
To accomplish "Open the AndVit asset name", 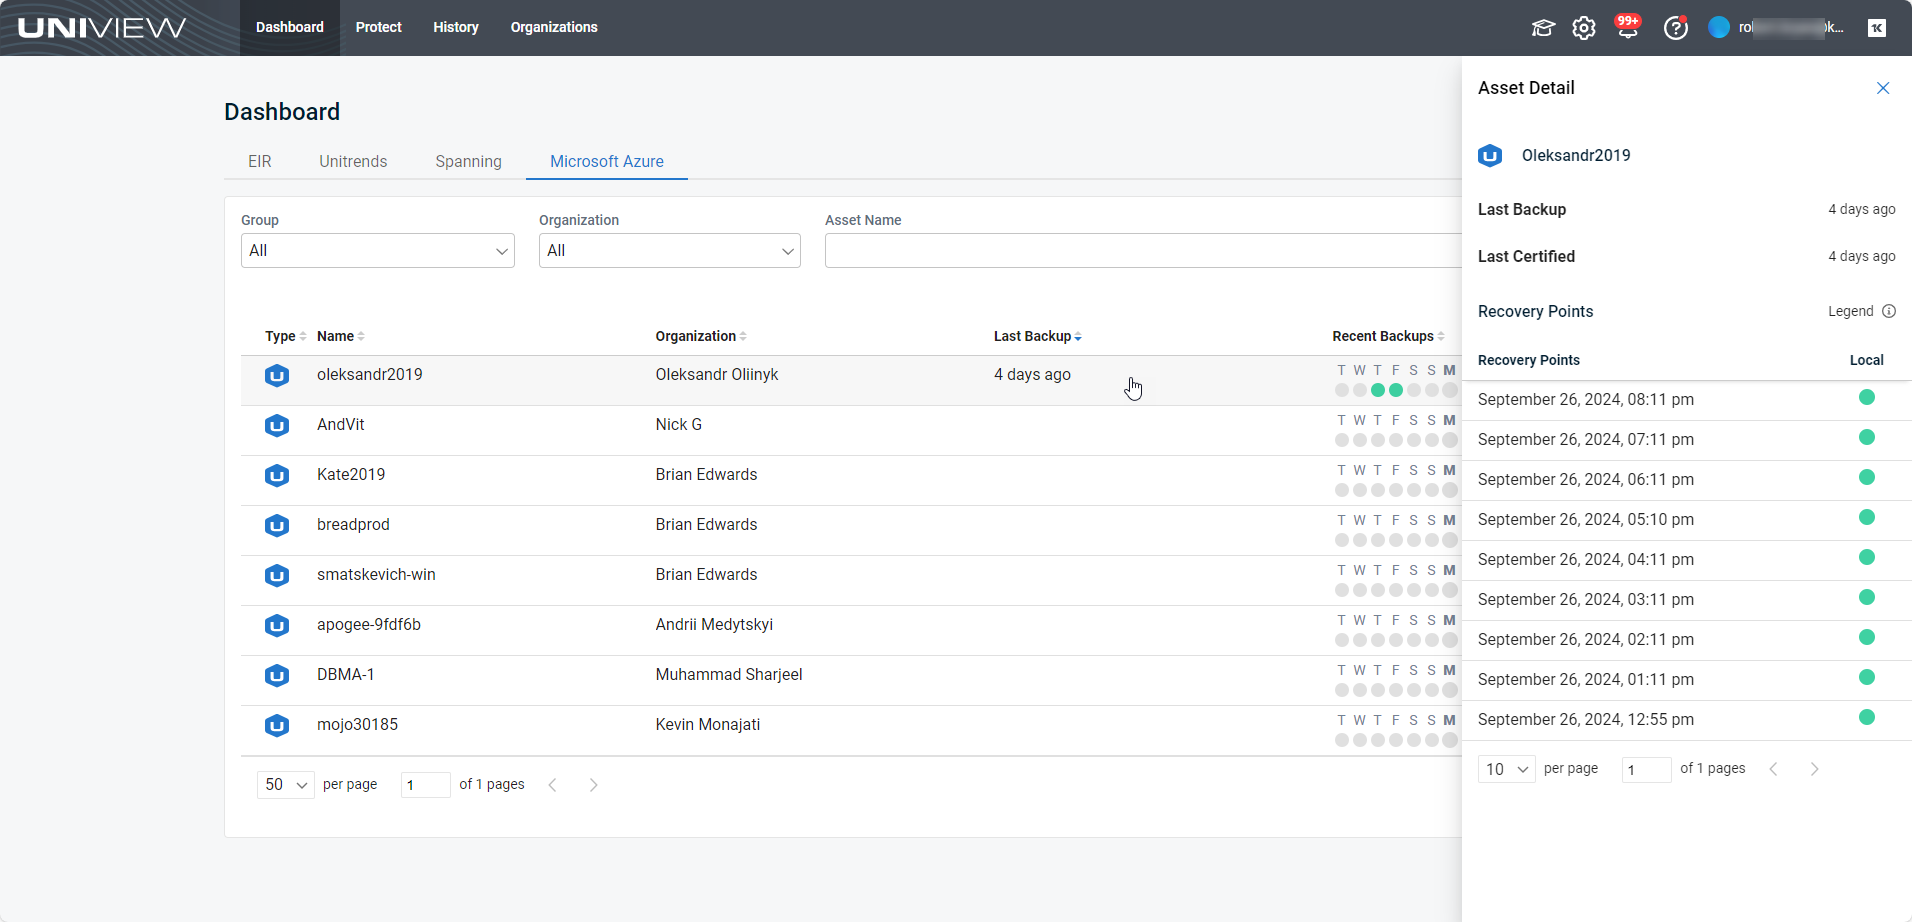I will [341, 425].
